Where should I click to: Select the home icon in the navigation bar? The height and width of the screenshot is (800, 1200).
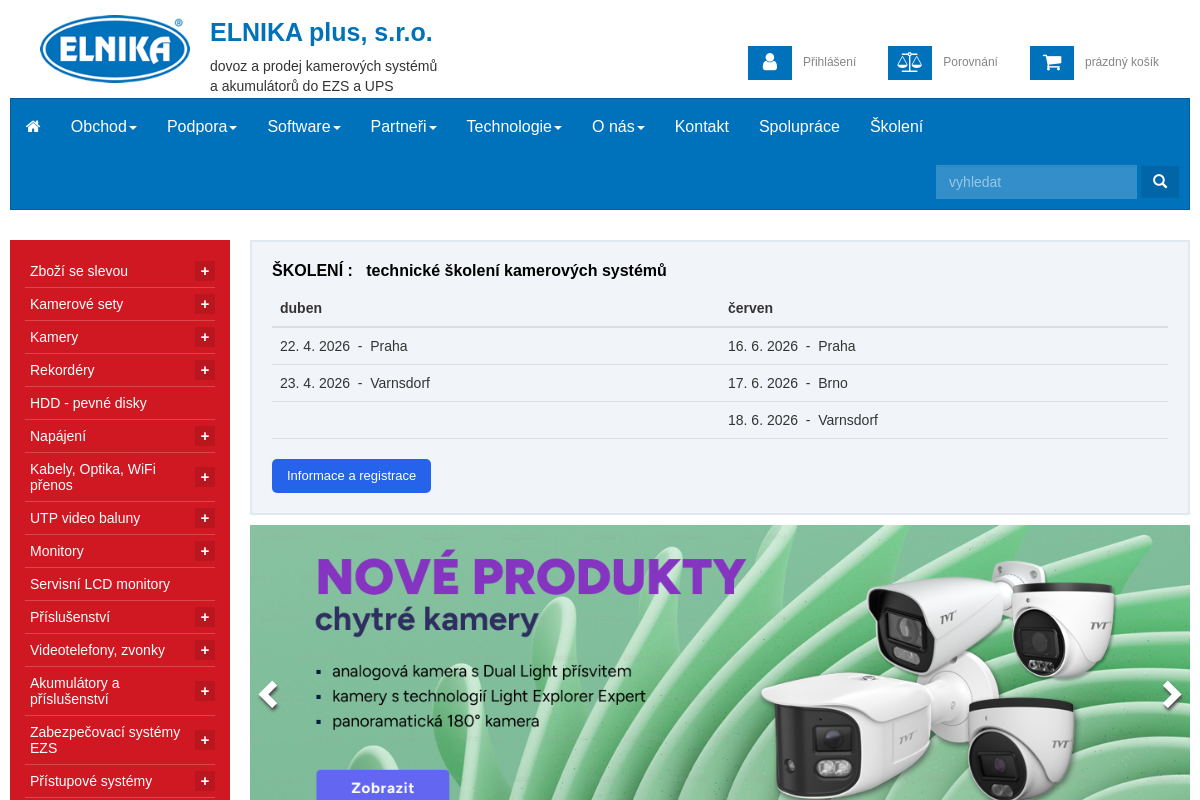pos(33,126)
